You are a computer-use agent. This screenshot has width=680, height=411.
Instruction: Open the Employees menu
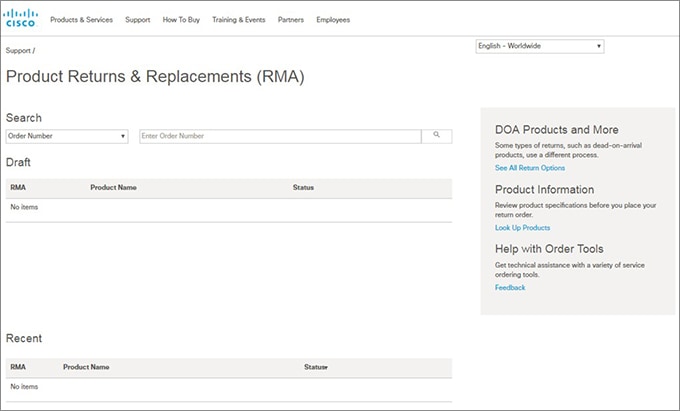click(333, 20)
